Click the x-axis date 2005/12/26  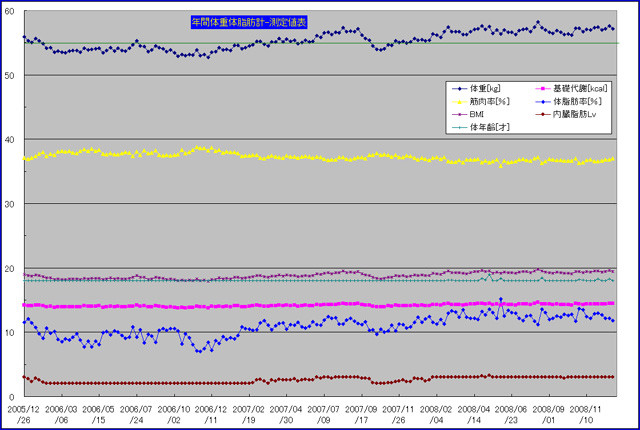click(24, 414)
